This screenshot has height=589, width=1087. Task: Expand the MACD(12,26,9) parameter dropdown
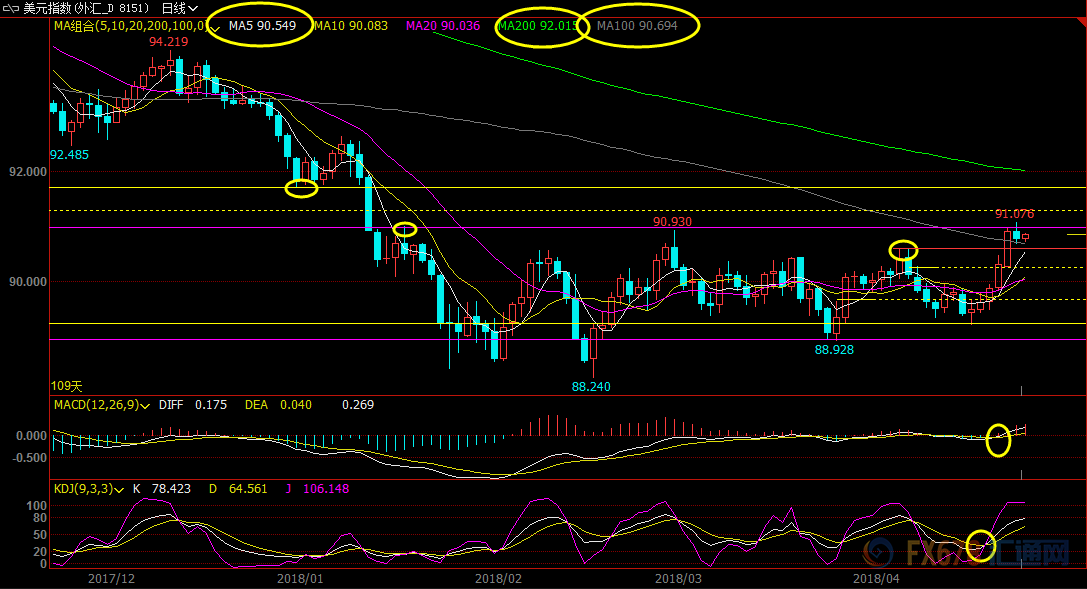tap(146, 405)
